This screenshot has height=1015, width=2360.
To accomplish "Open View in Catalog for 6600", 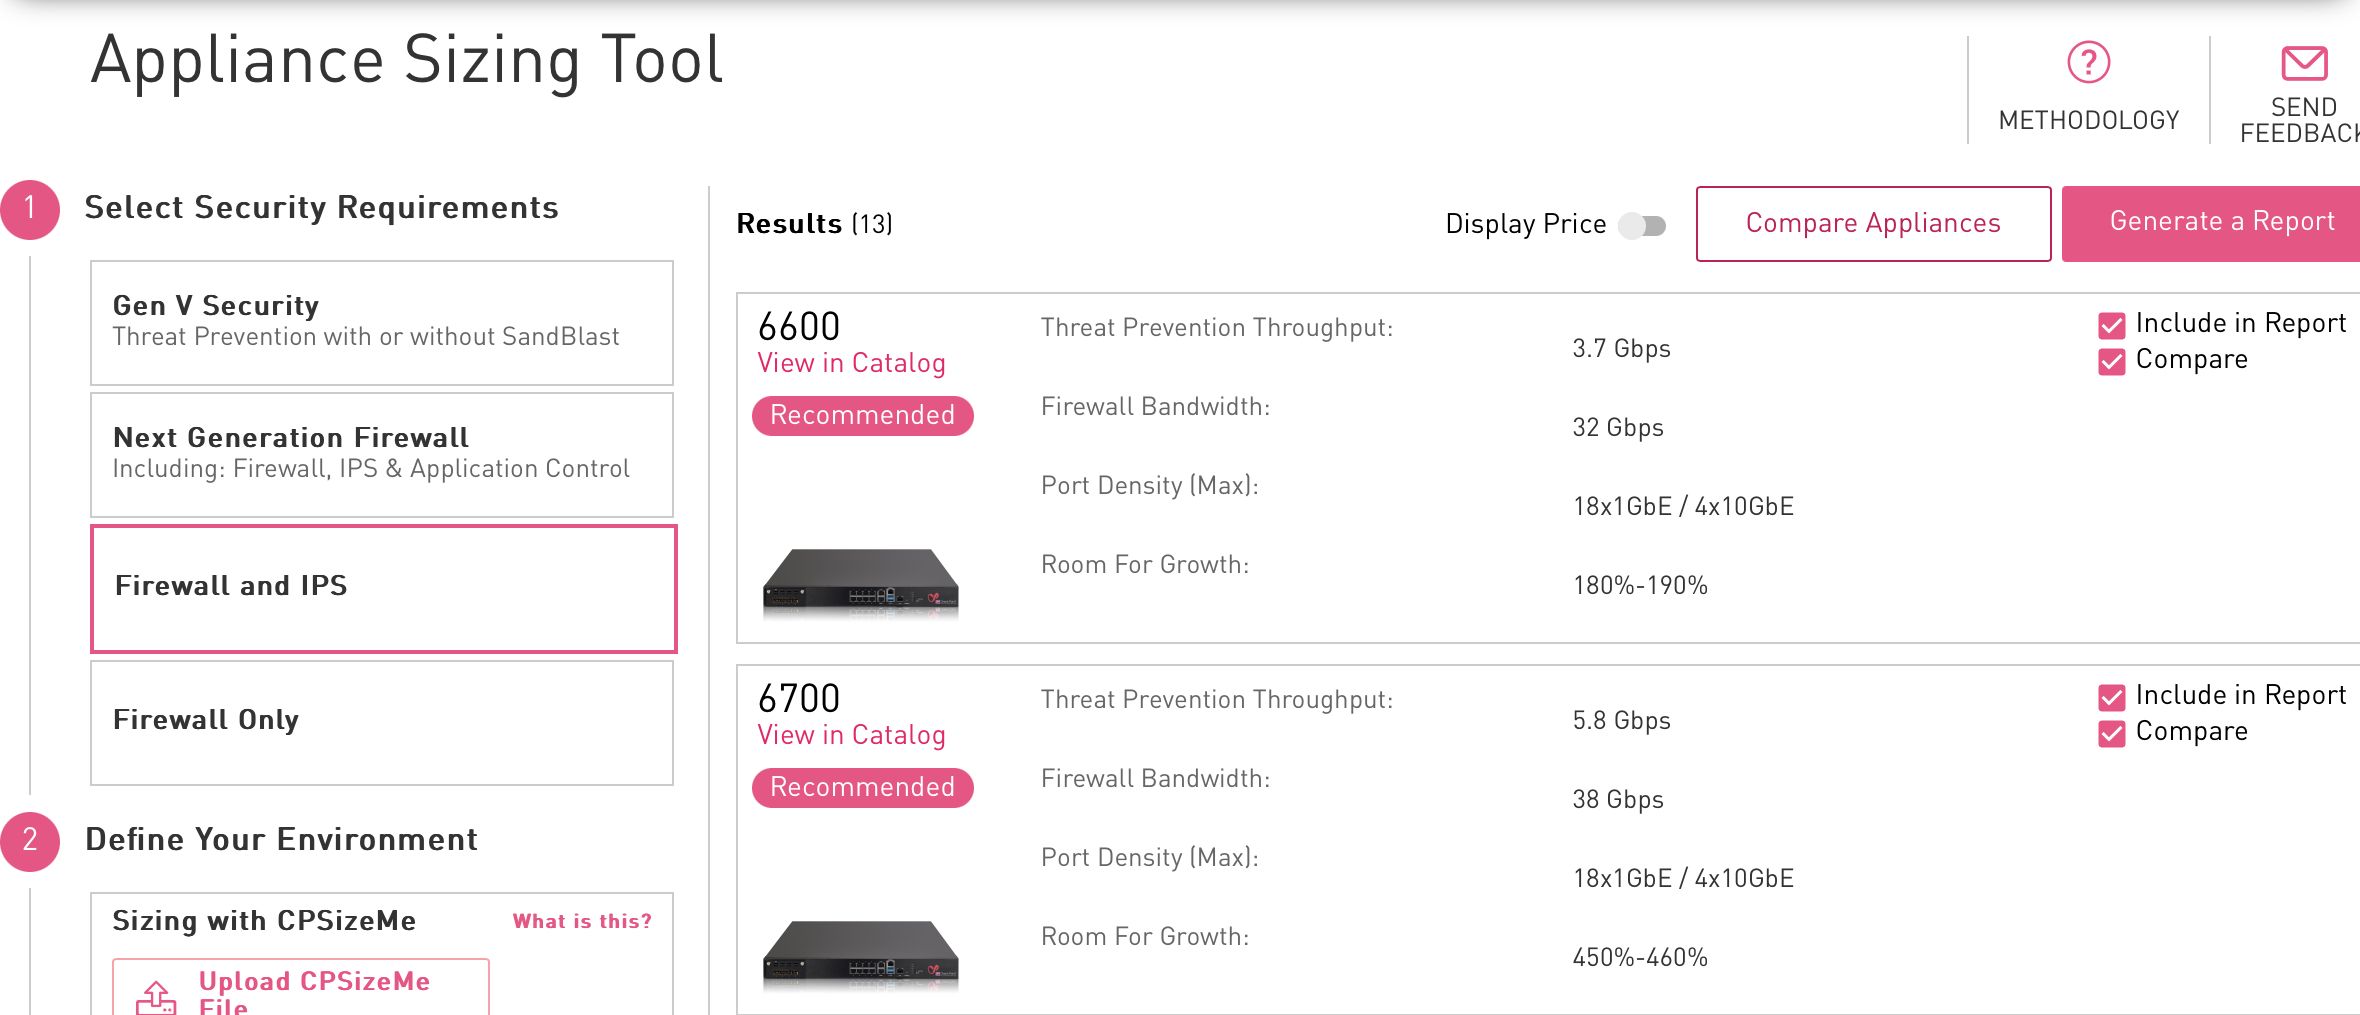I will pos(851,363).
